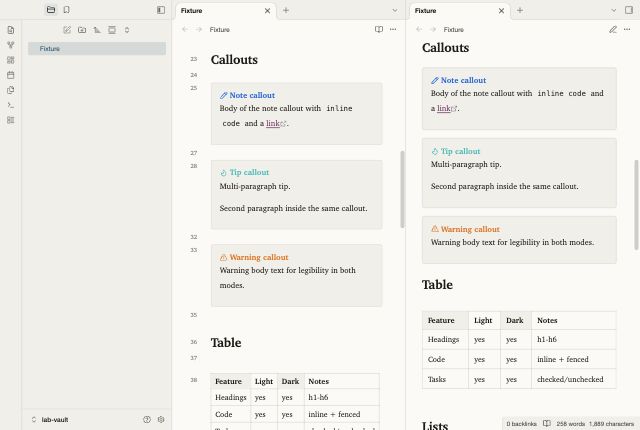This screenshot has width=640, height=430.
Task: Click inline + fenced cell in editor table
Action: point(342,414)
